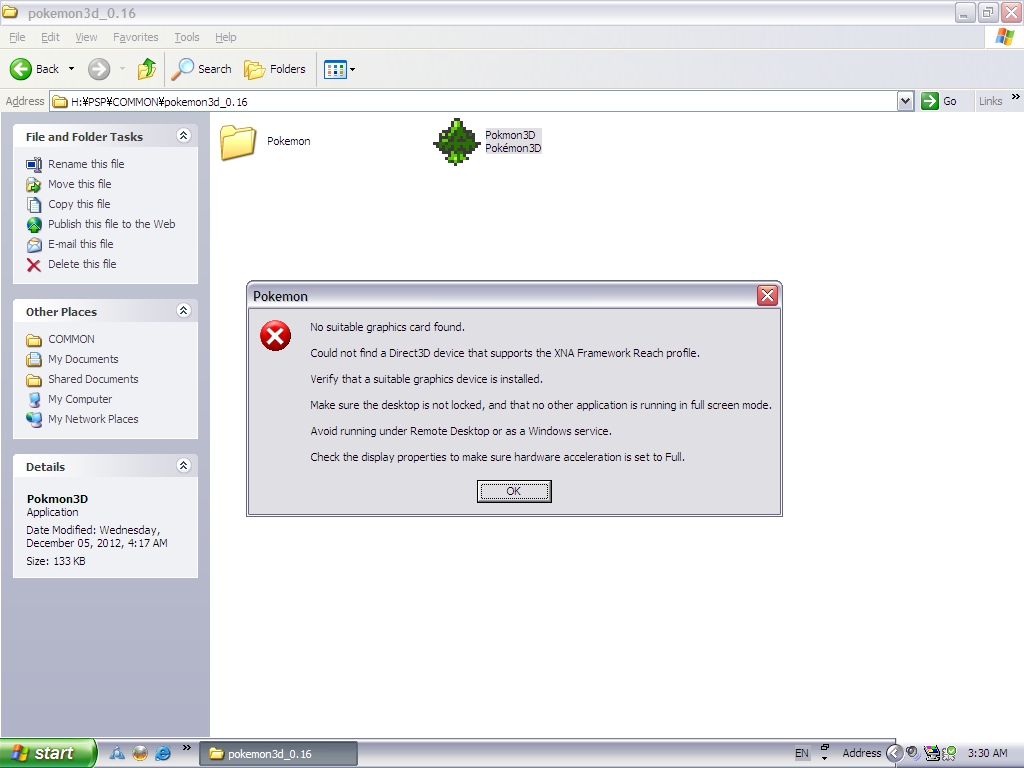Go to My Computer in Other Places
The image size is (1024, 768).
coord(80,399)
